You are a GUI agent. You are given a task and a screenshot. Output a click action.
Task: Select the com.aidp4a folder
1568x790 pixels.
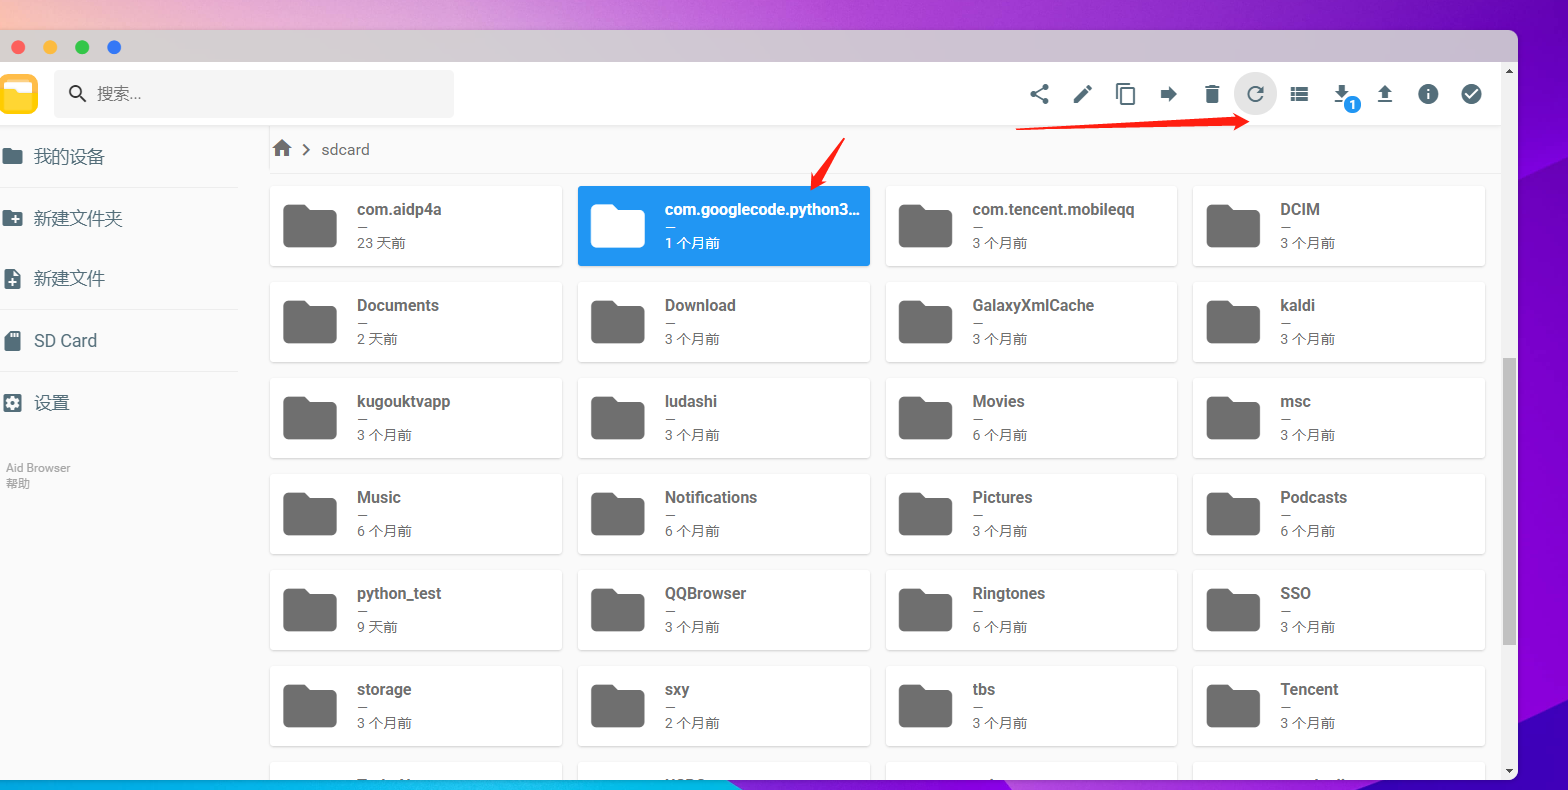click(x=416, y=226)
